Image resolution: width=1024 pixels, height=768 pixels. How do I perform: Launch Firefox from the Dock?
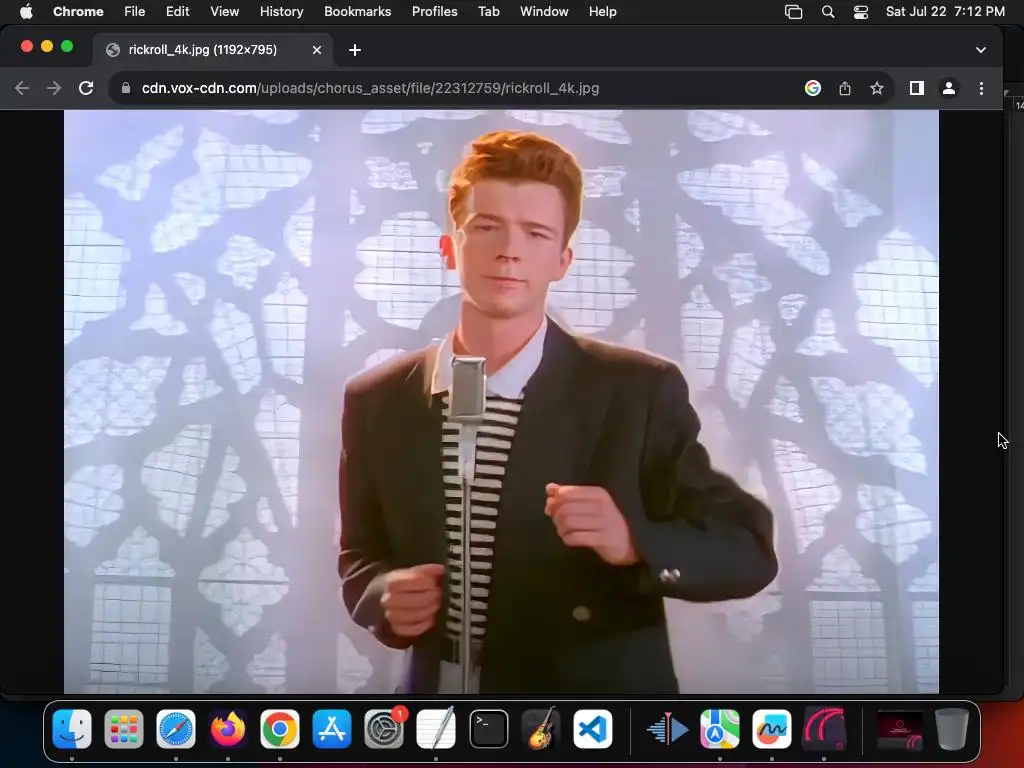228,729
